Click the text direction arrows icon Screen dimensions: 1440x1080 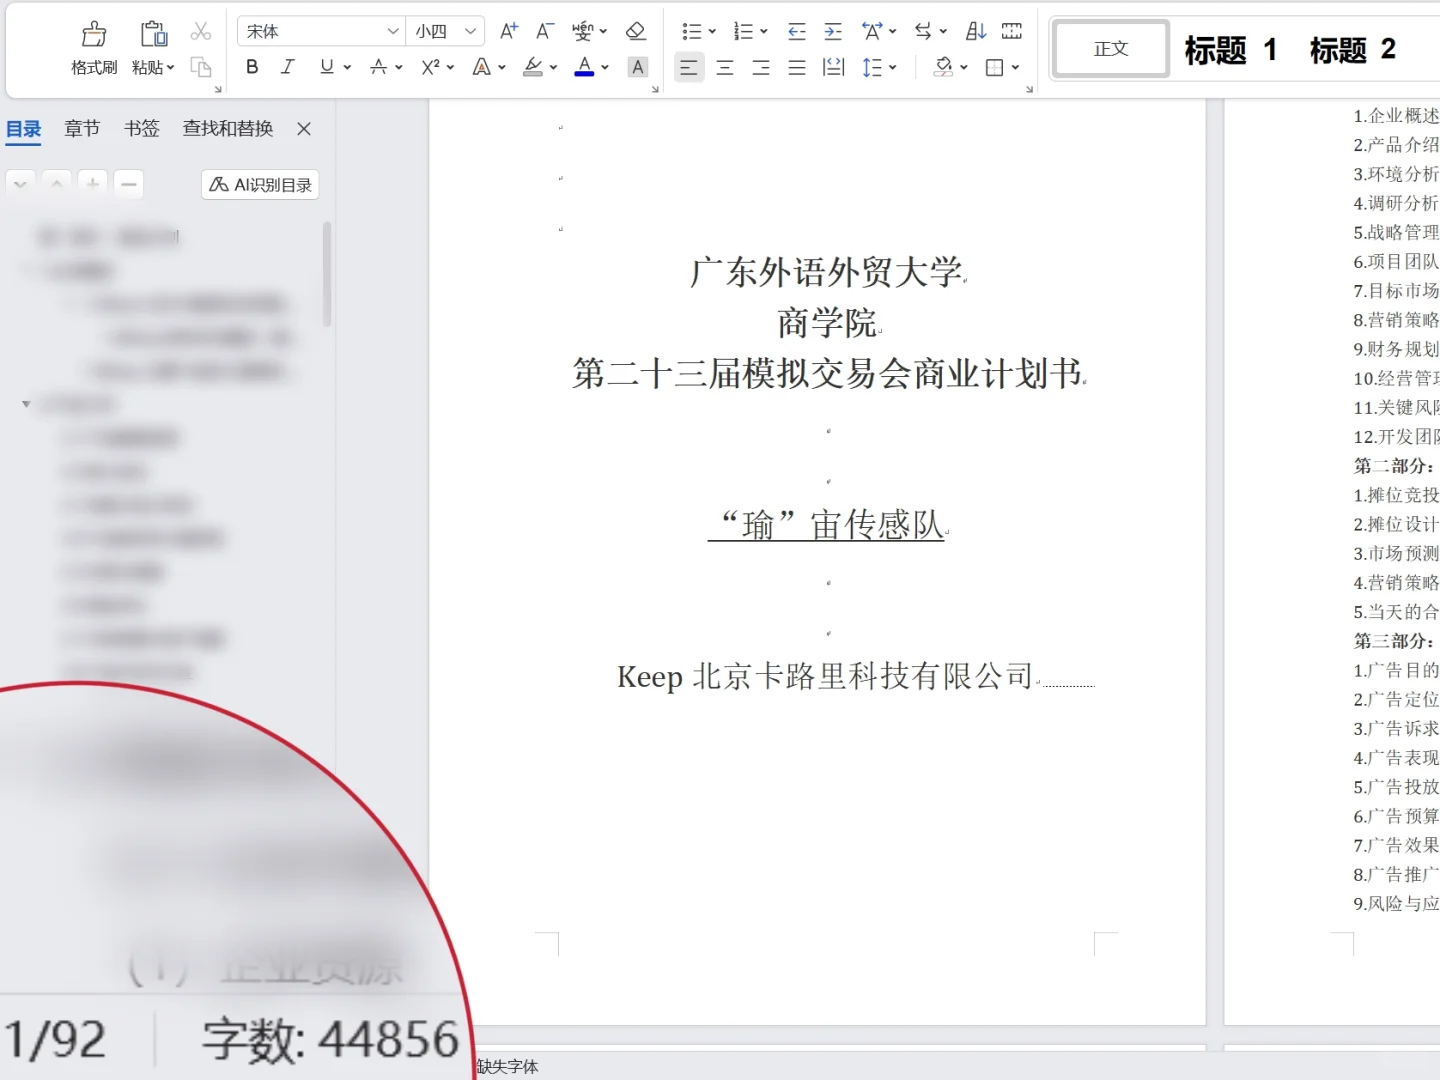(x=923, y=31)
